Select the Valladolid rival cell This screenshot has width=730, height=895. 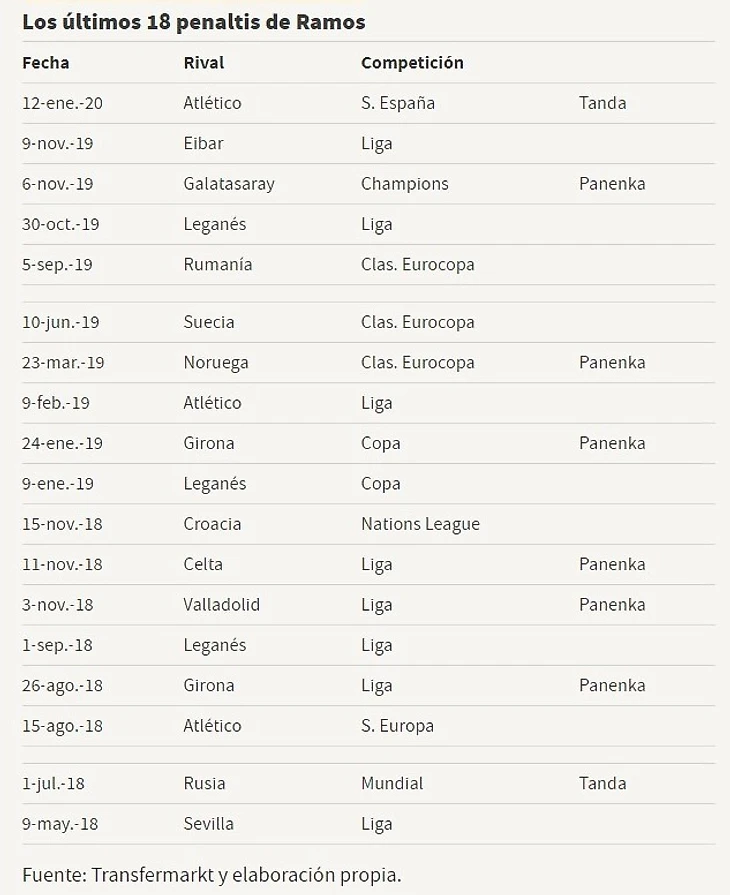[x=222, y=605]
